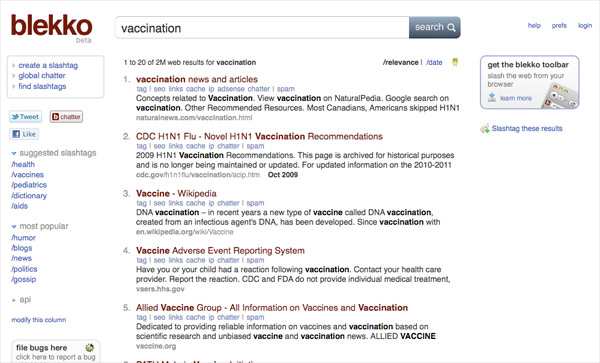The height and width of the screenshot is (363, 600).
Task: Sort results by /date
Action: (434, 62)
